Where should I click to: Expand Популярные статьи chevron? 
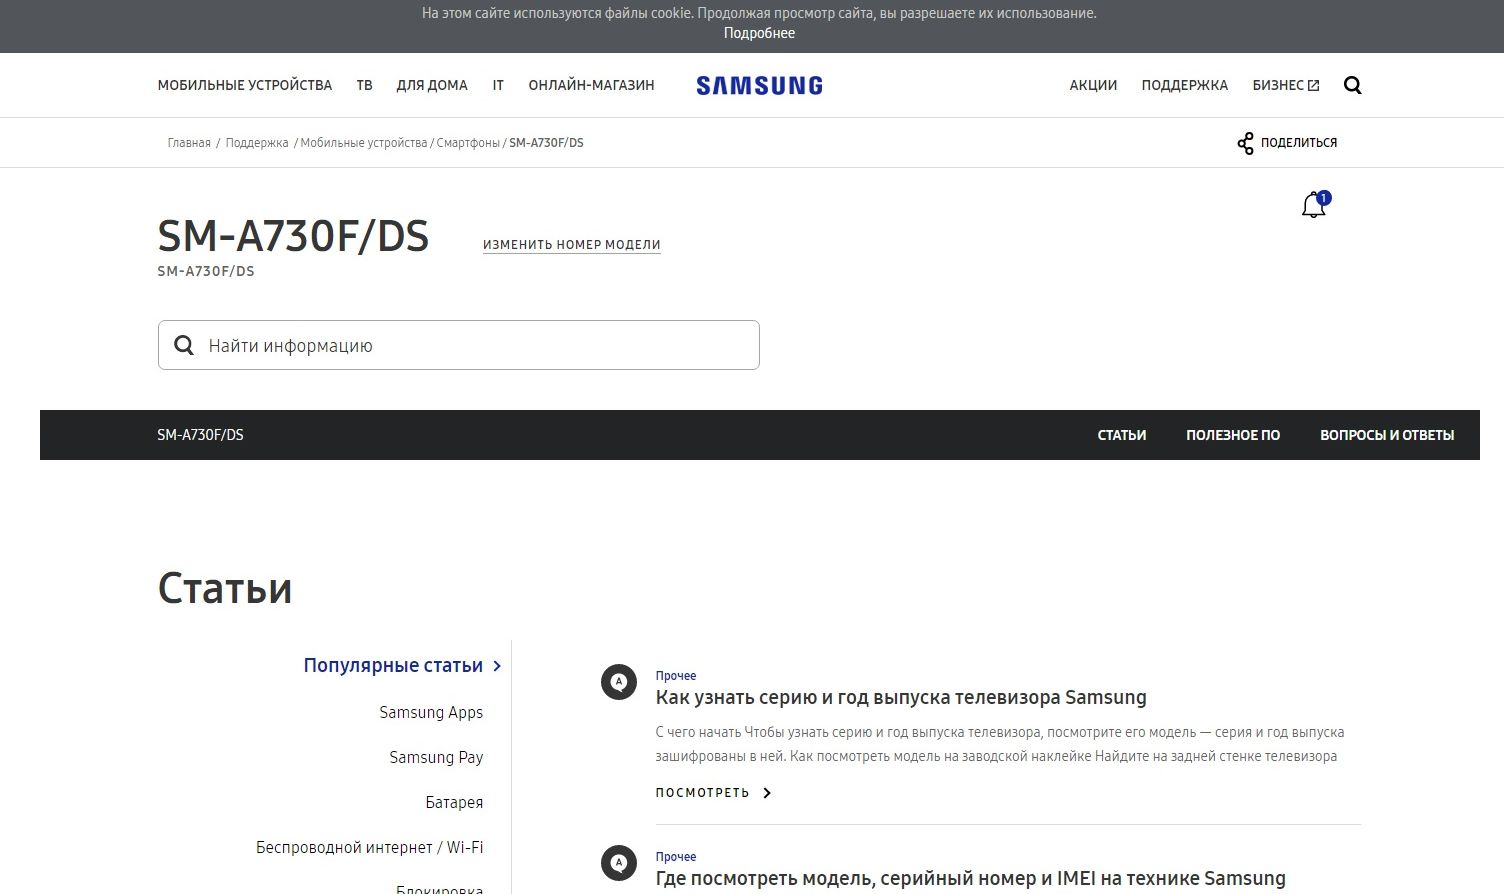tap(497, 666)
